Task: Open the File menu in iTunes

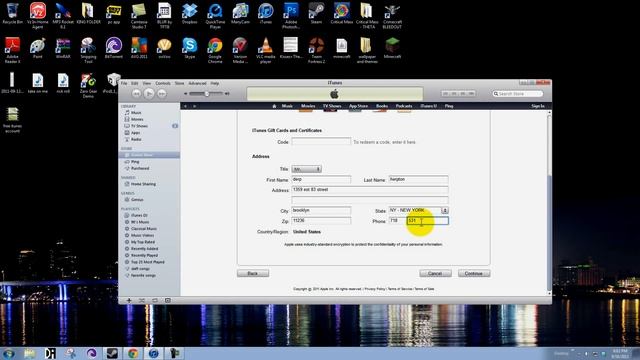Action: 124,83
